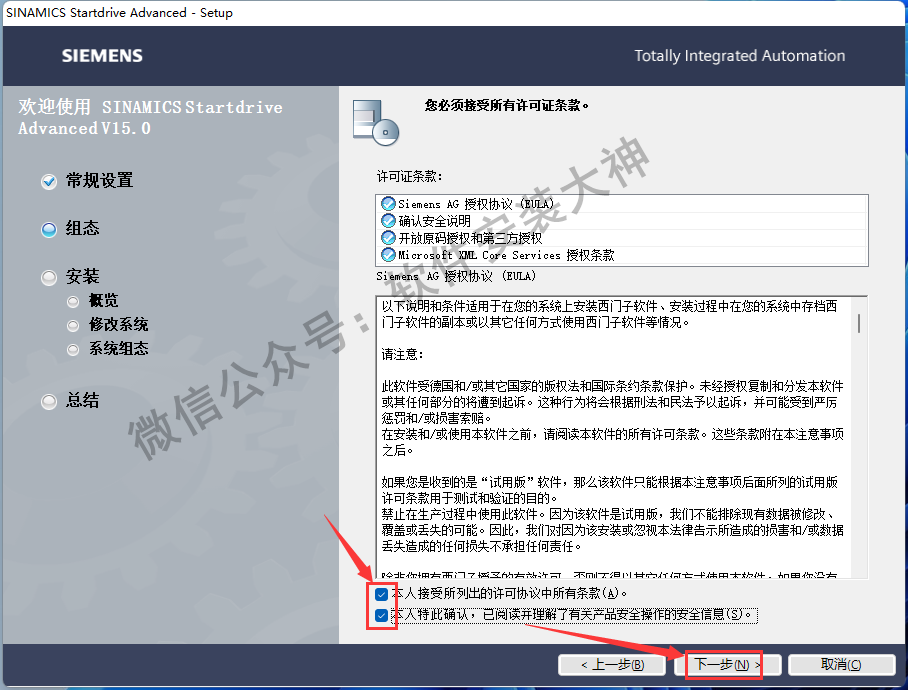This screenshot has width=908, height=690.
Task: Click the SIEMENS logo in header
Action: [x=102, y=56]
